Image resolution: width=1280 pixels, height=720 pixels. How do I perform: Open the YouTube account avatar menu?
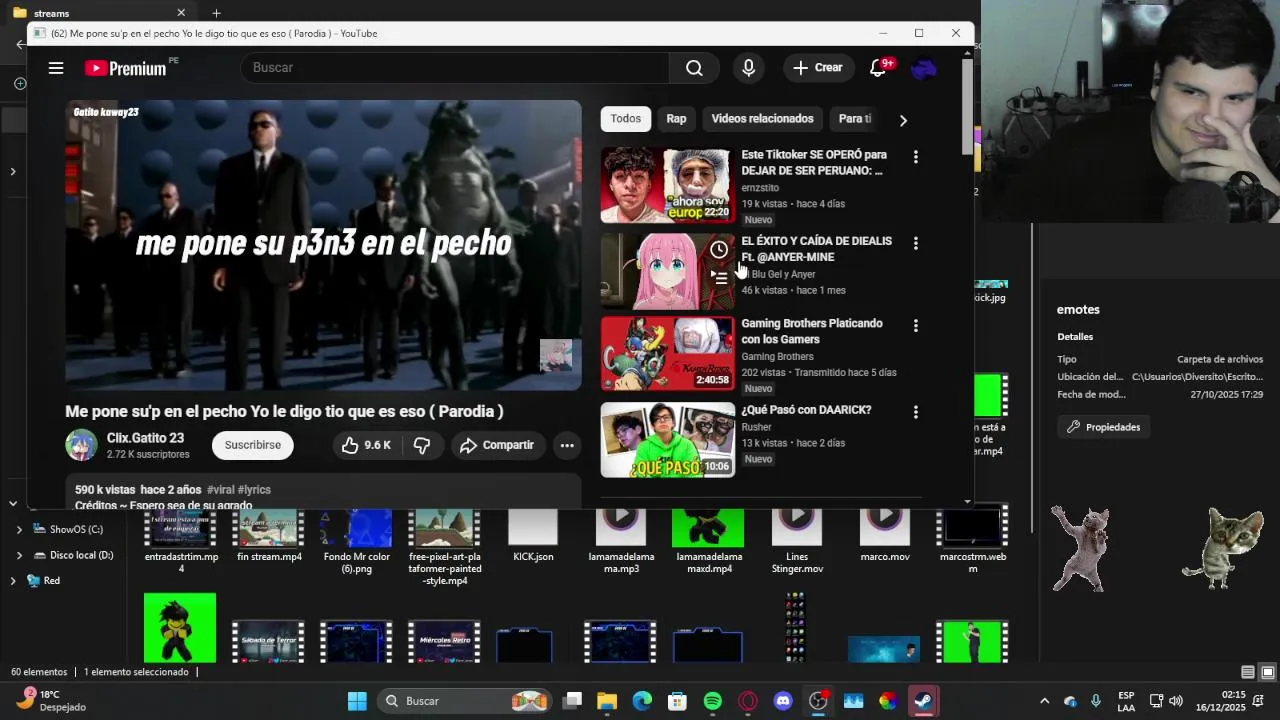(924, 68)
